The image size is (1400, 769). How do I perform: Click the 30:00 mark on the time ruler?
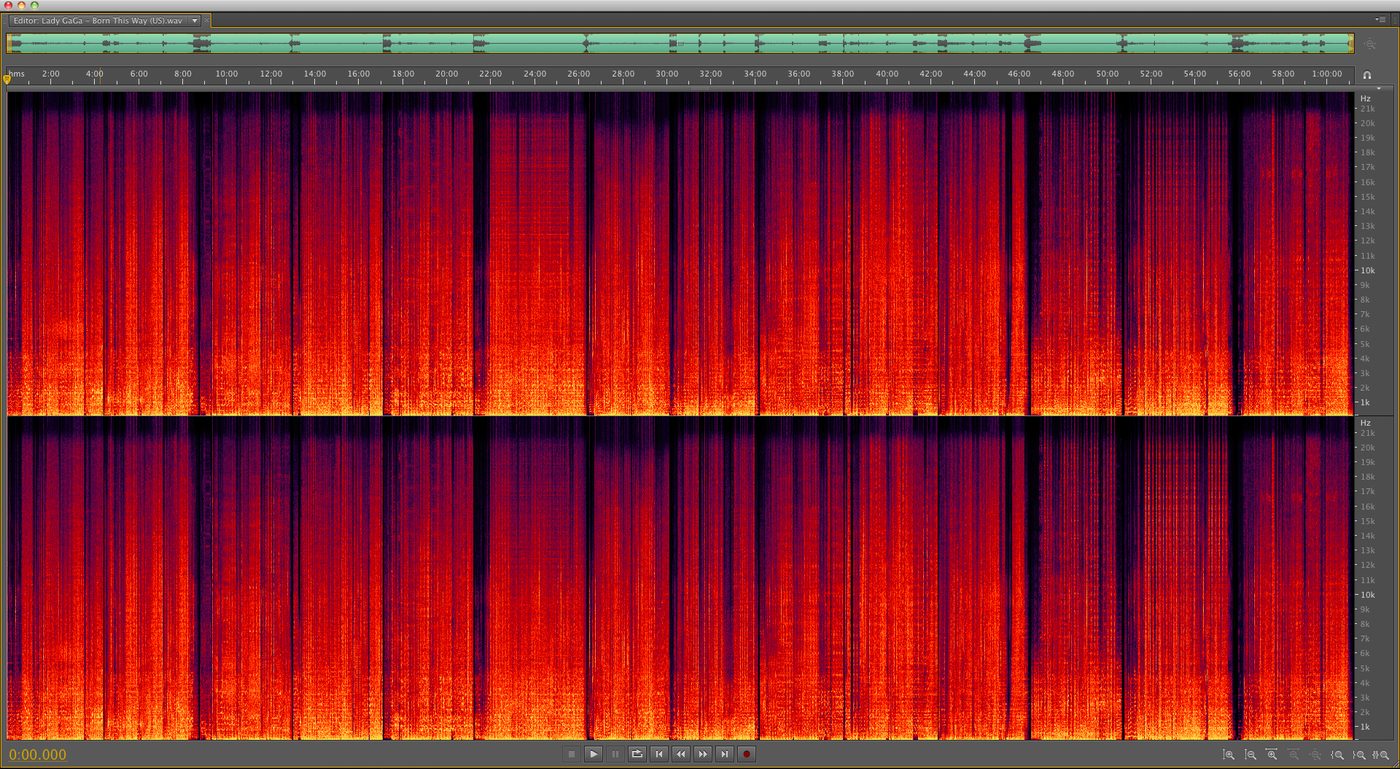coord(667,74)
